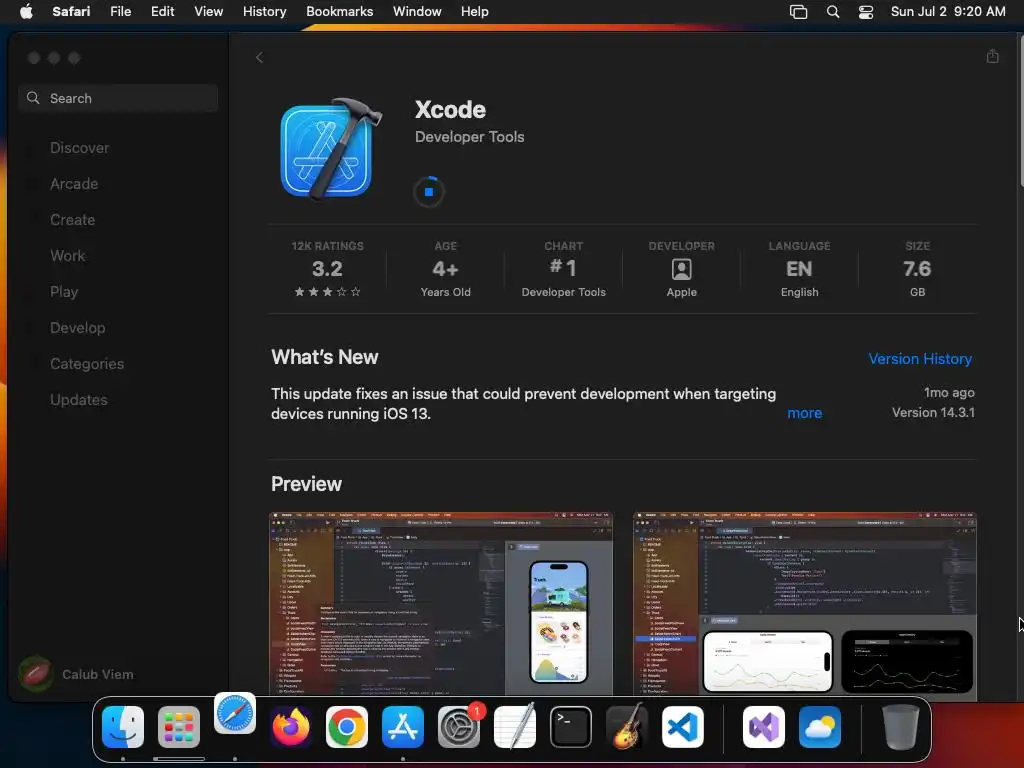Launch Firefox from the dock
This screenshot has height=768, width=1024.
click(291, 727)
